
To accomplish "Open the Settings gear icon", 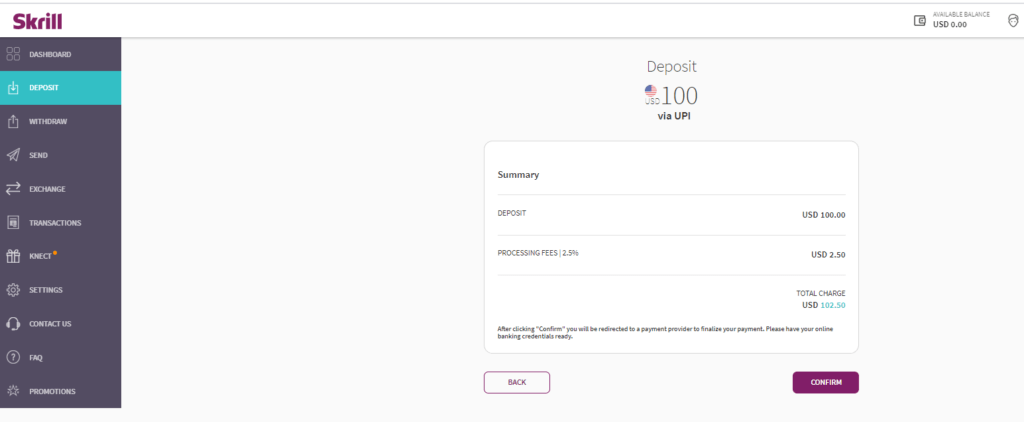I will (13, 290).
